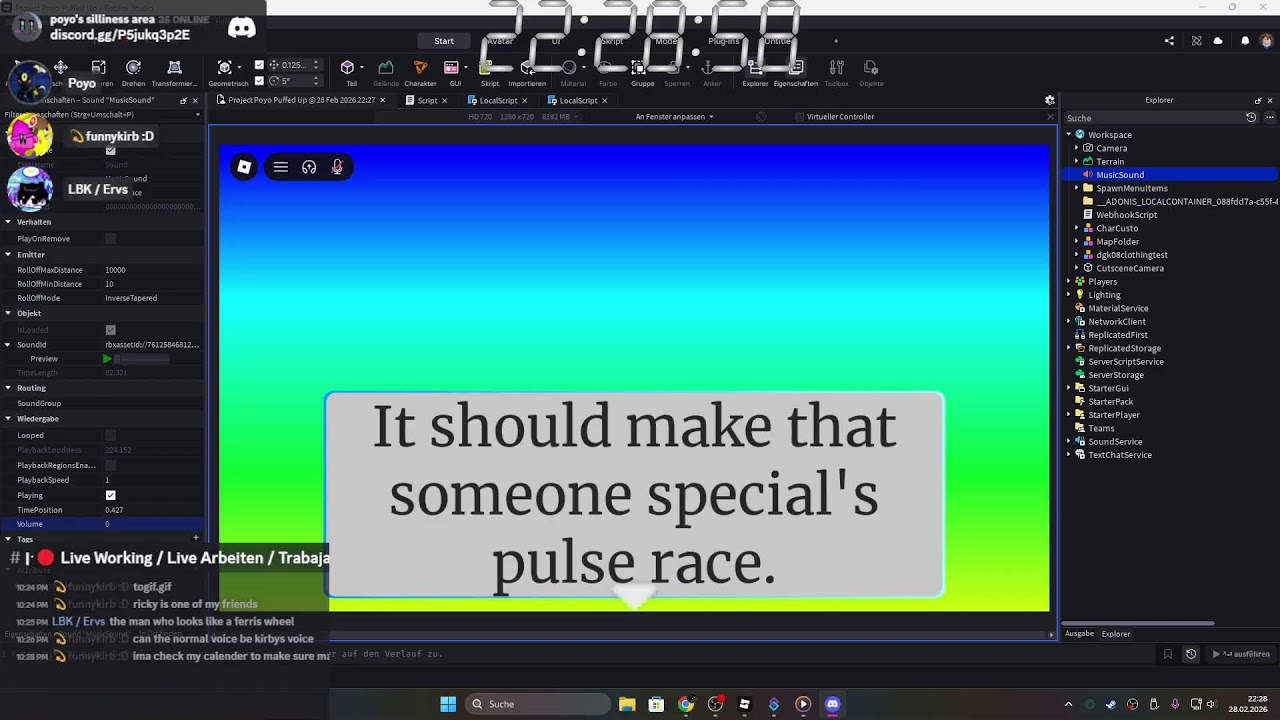
Task: Add a tag with the plus button
Action: [196, 538]
